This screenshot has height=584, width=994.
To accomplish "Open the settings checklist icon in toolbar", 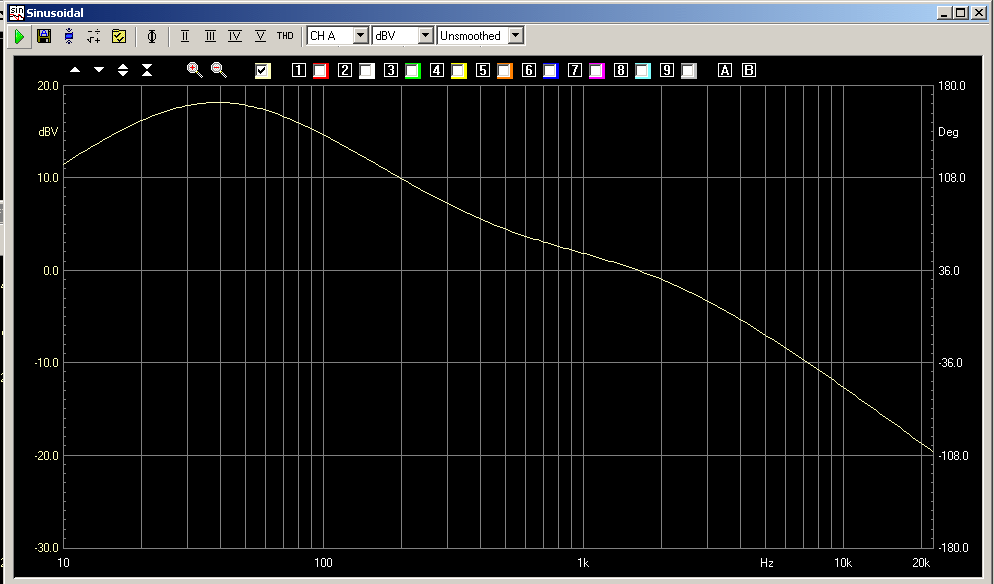I will [x=119, y=36].
